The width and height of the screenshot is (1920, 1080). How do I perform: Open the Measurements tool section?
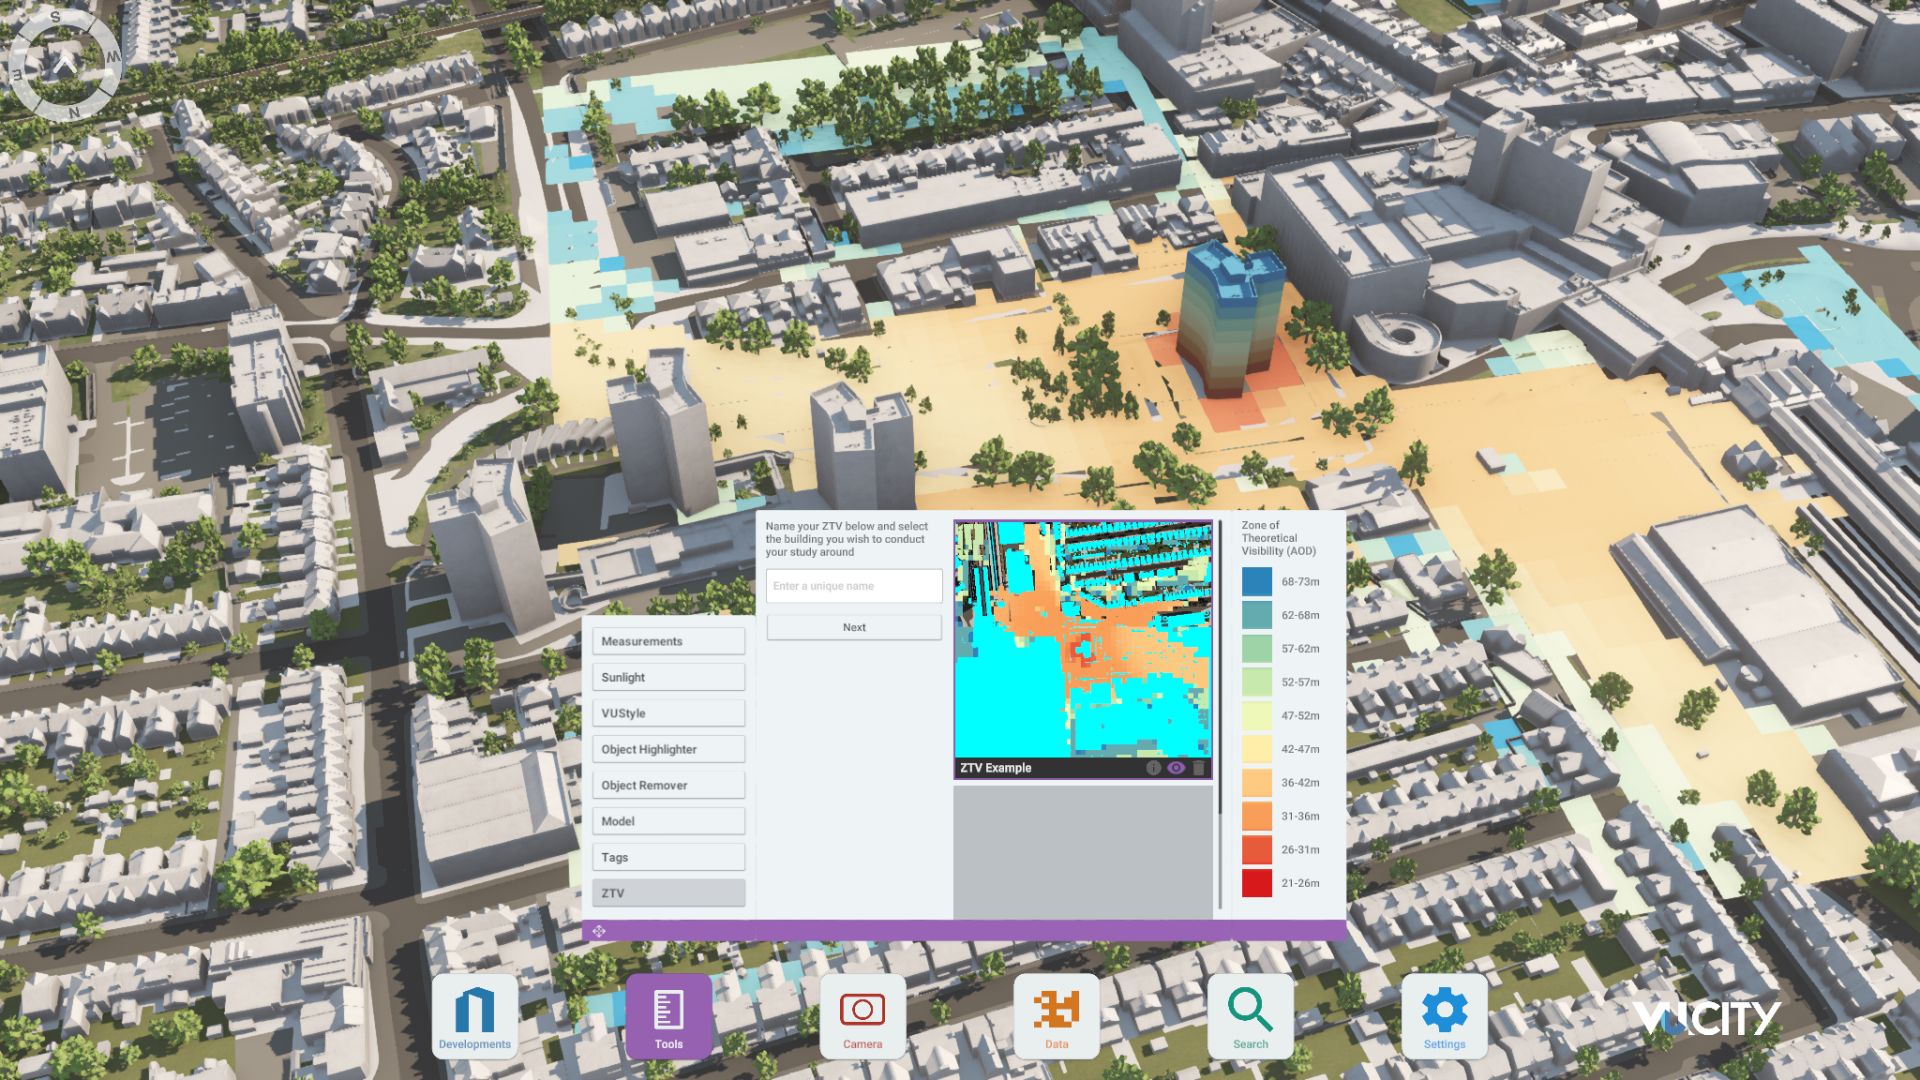pyautogui.click(x=668, y=641)
